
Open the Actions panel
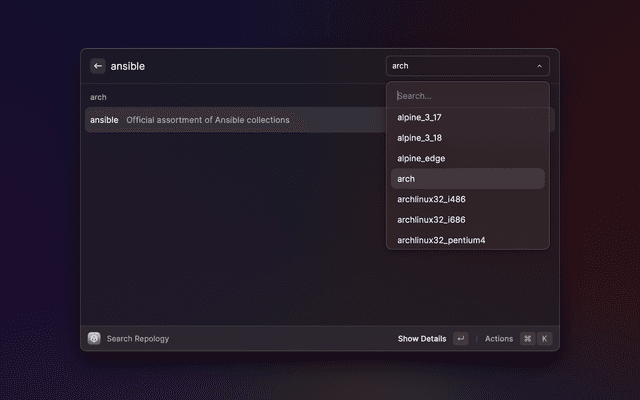[498, 339]
